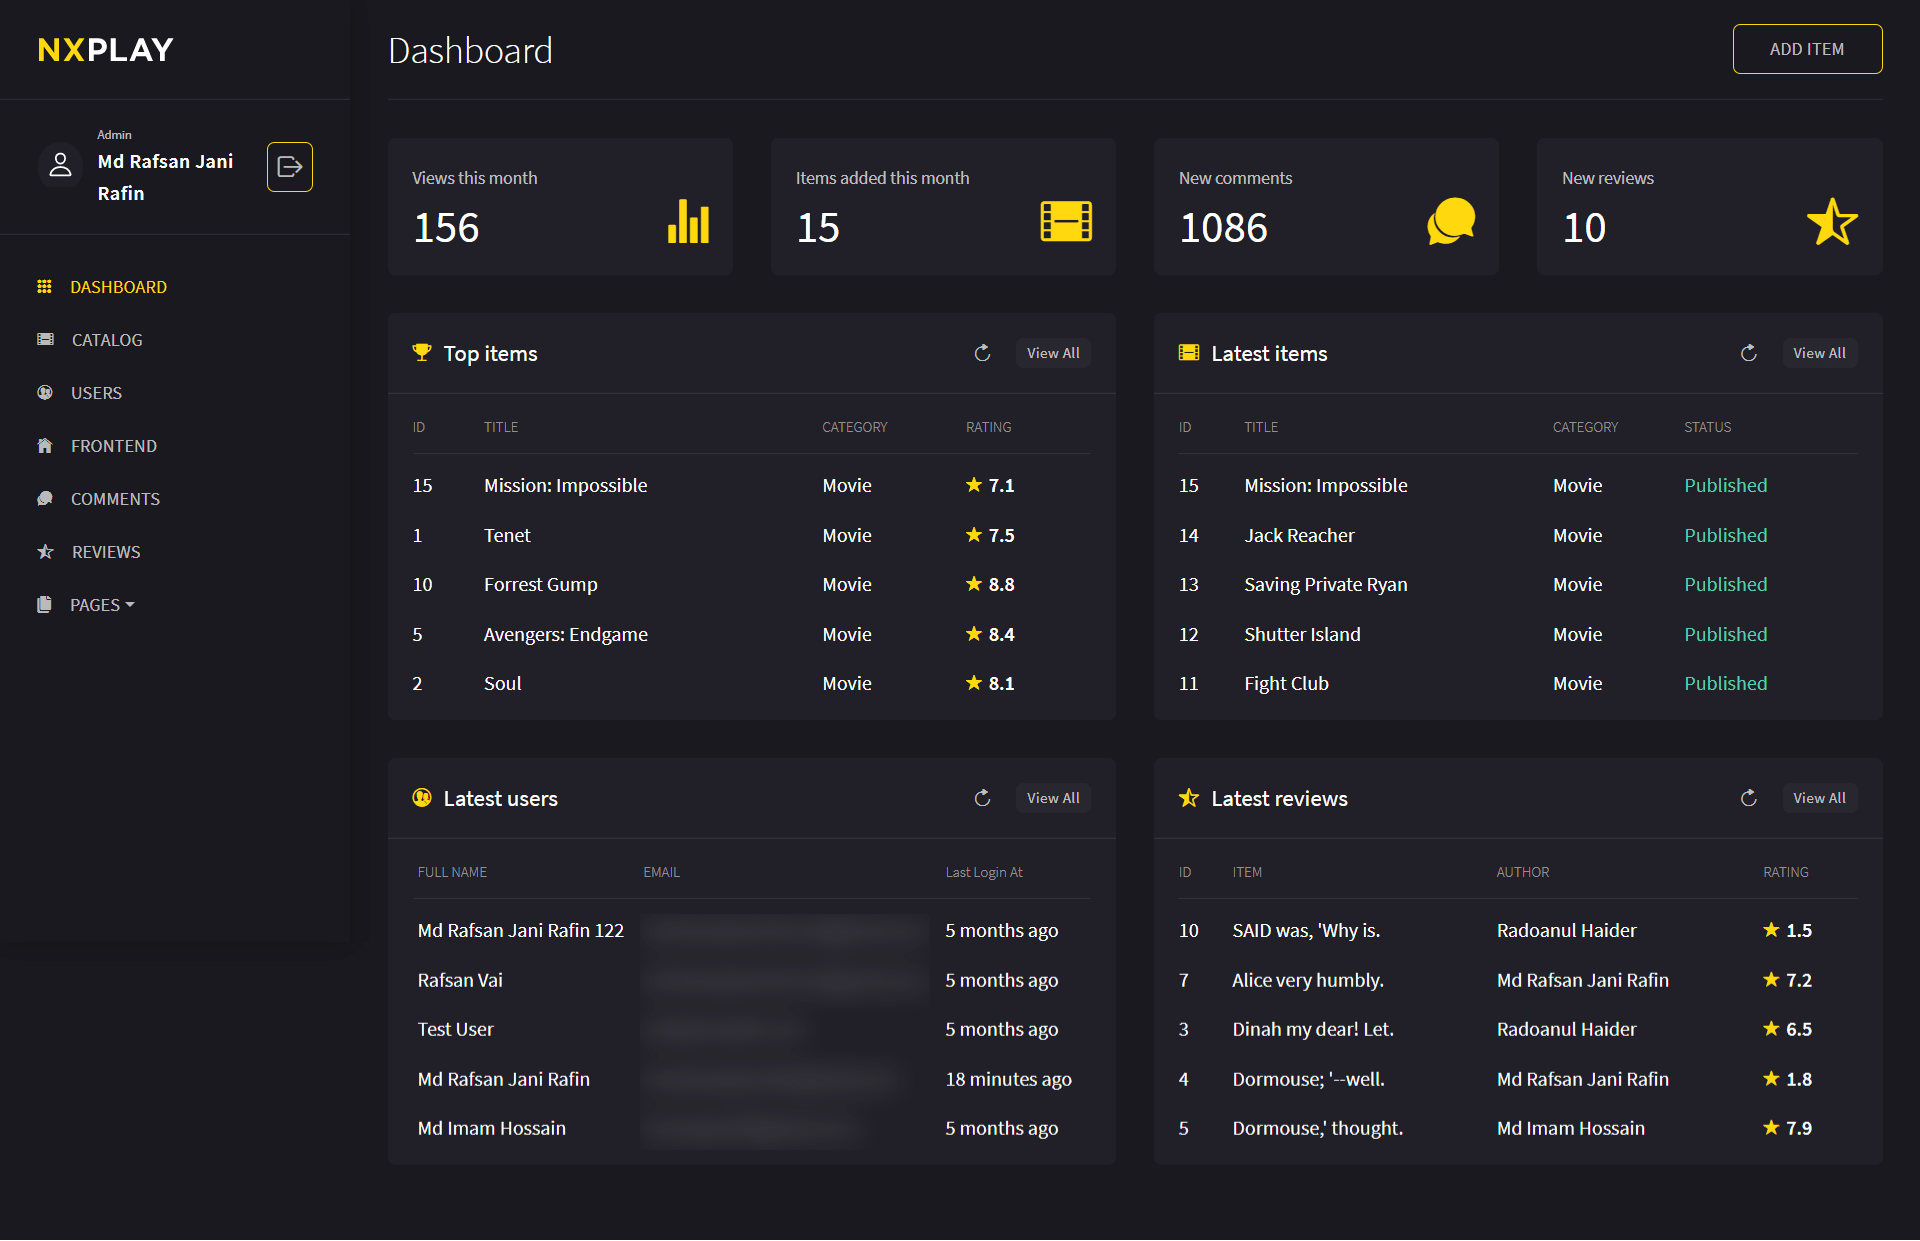Refresh the Latest users panel
The image size is (1920, 1241).
pos(982,798)
